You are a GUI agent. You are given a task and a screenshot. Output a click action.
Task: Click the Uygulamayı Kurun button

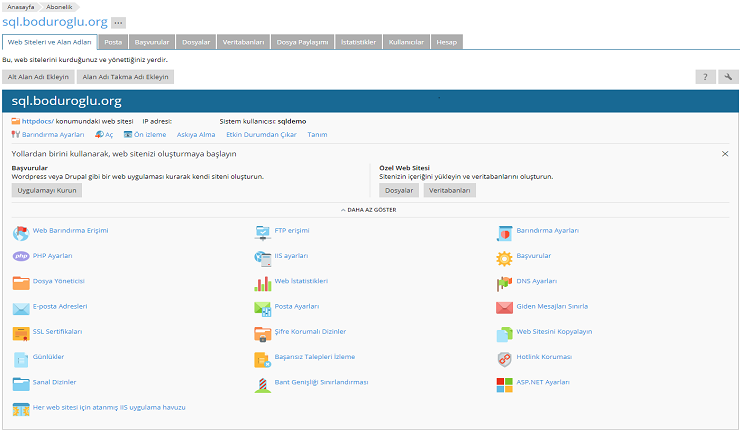[x=47, y=190]
